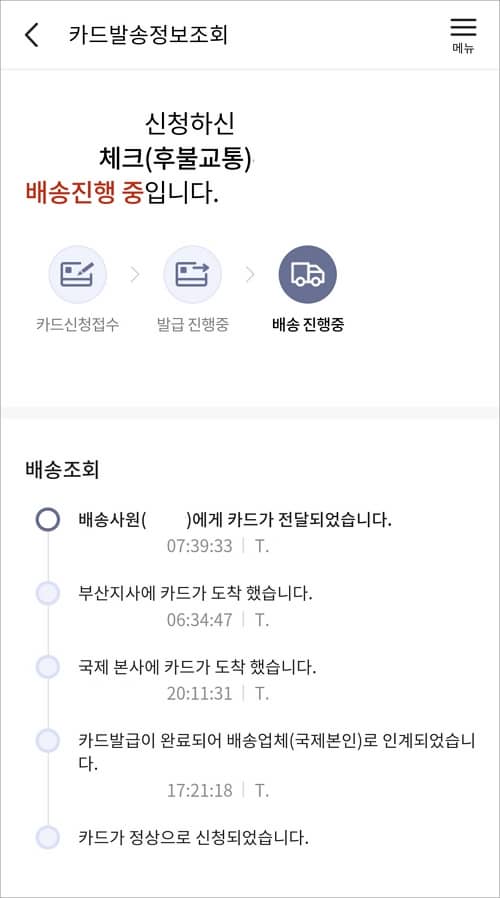Open the hamburger 메뉴 icon

[463, 35]
